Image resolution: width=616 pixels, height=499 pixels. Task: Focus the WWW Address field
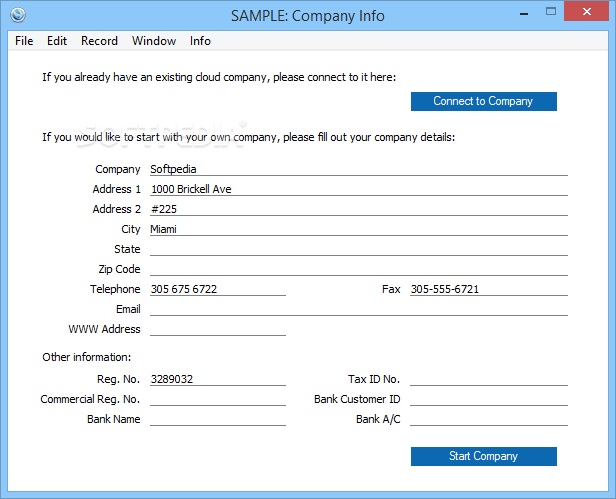click(218, 330)
